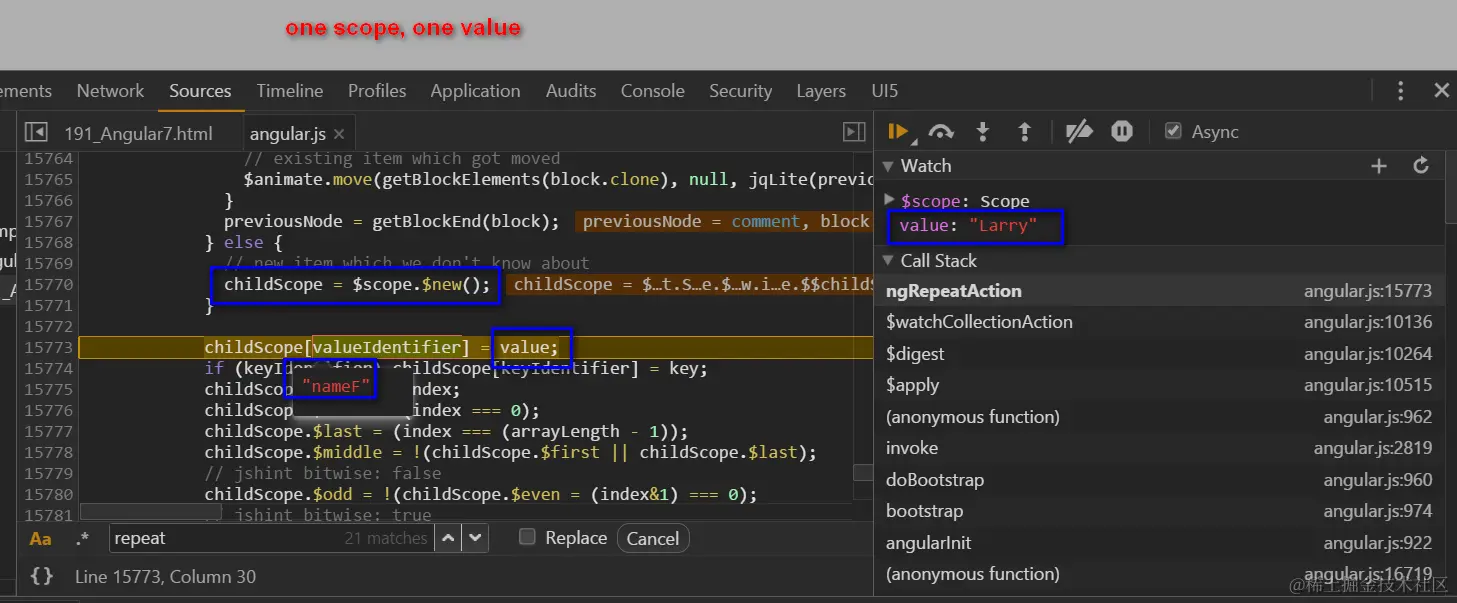
Task: Switch to the Application tab
Action: [475, 90]
